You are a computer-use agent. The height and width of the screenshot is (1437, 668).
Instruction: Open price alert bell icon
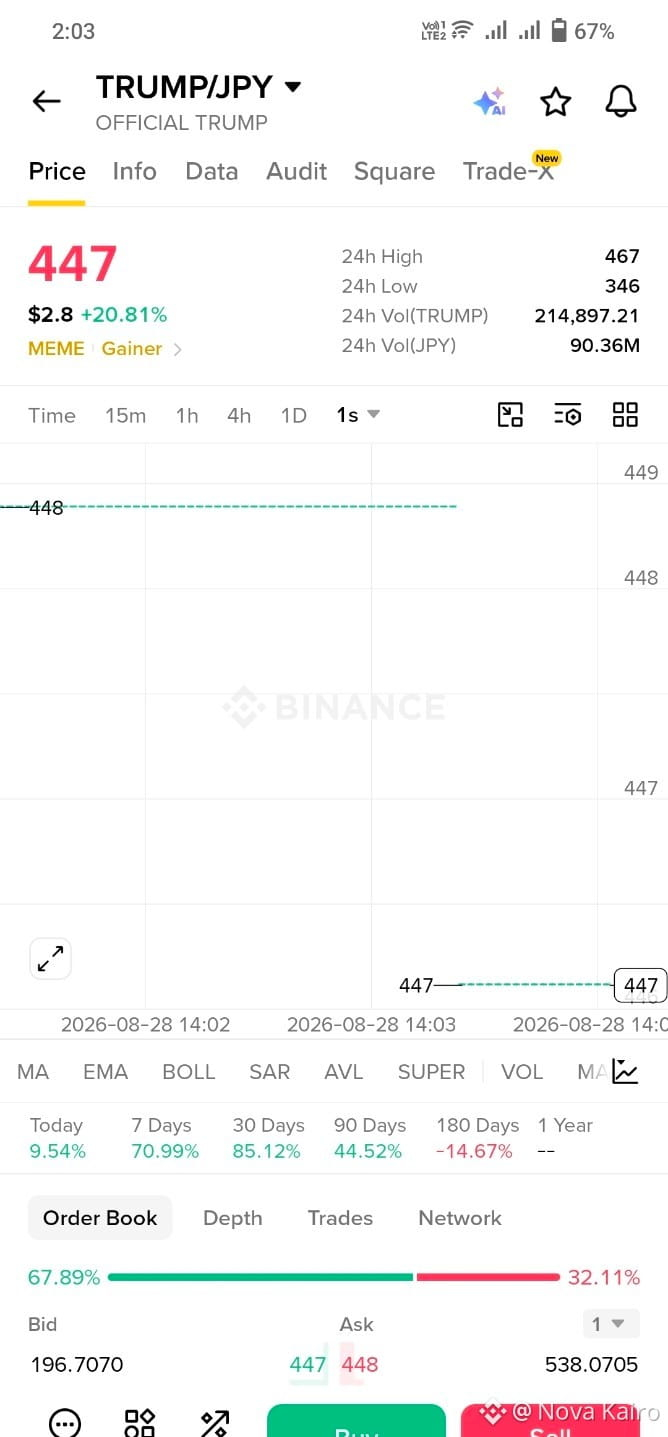point(621,101)
